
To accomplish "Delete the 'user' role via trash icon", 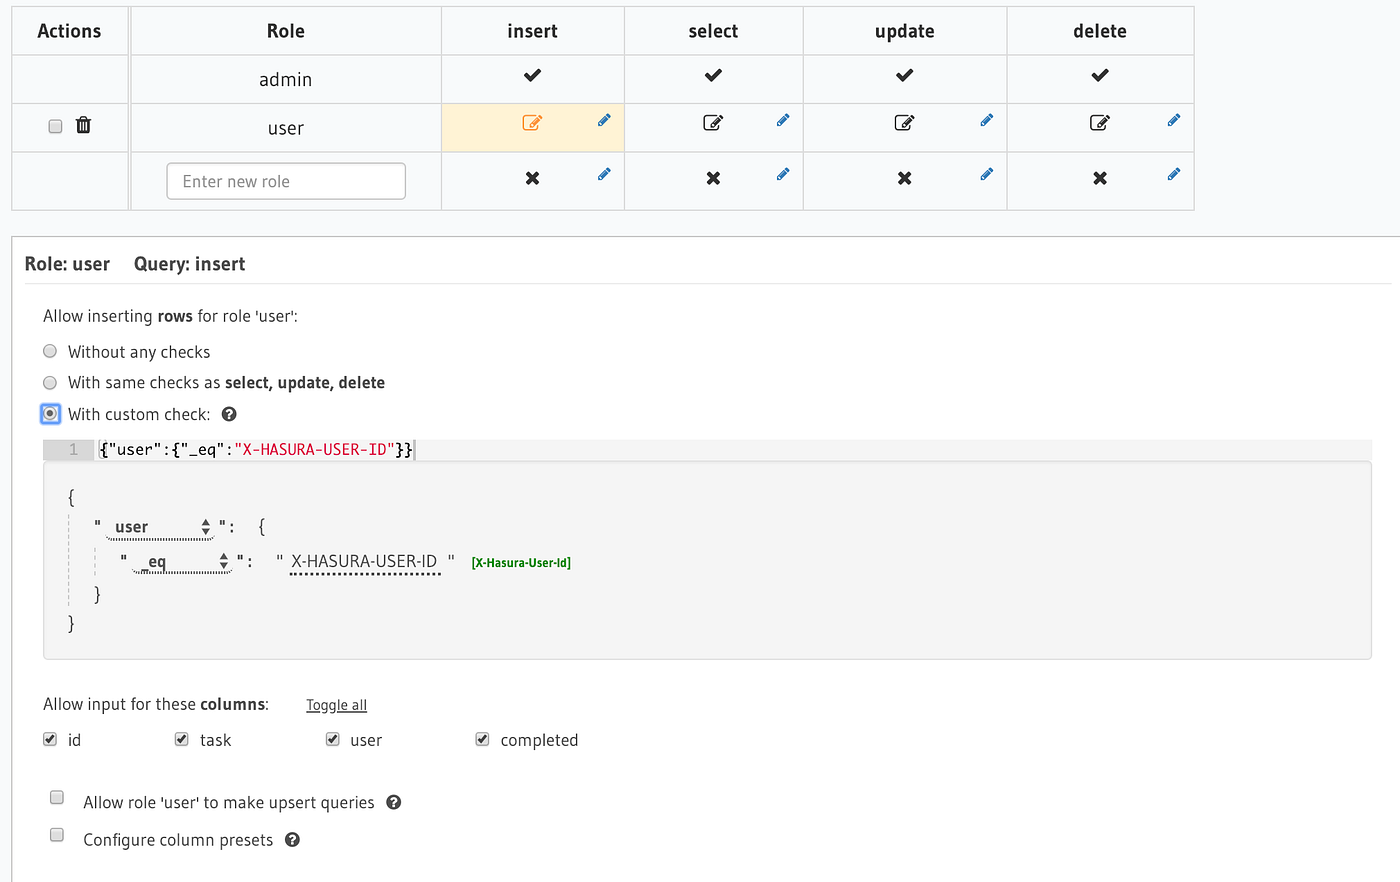I will [83, 125].
